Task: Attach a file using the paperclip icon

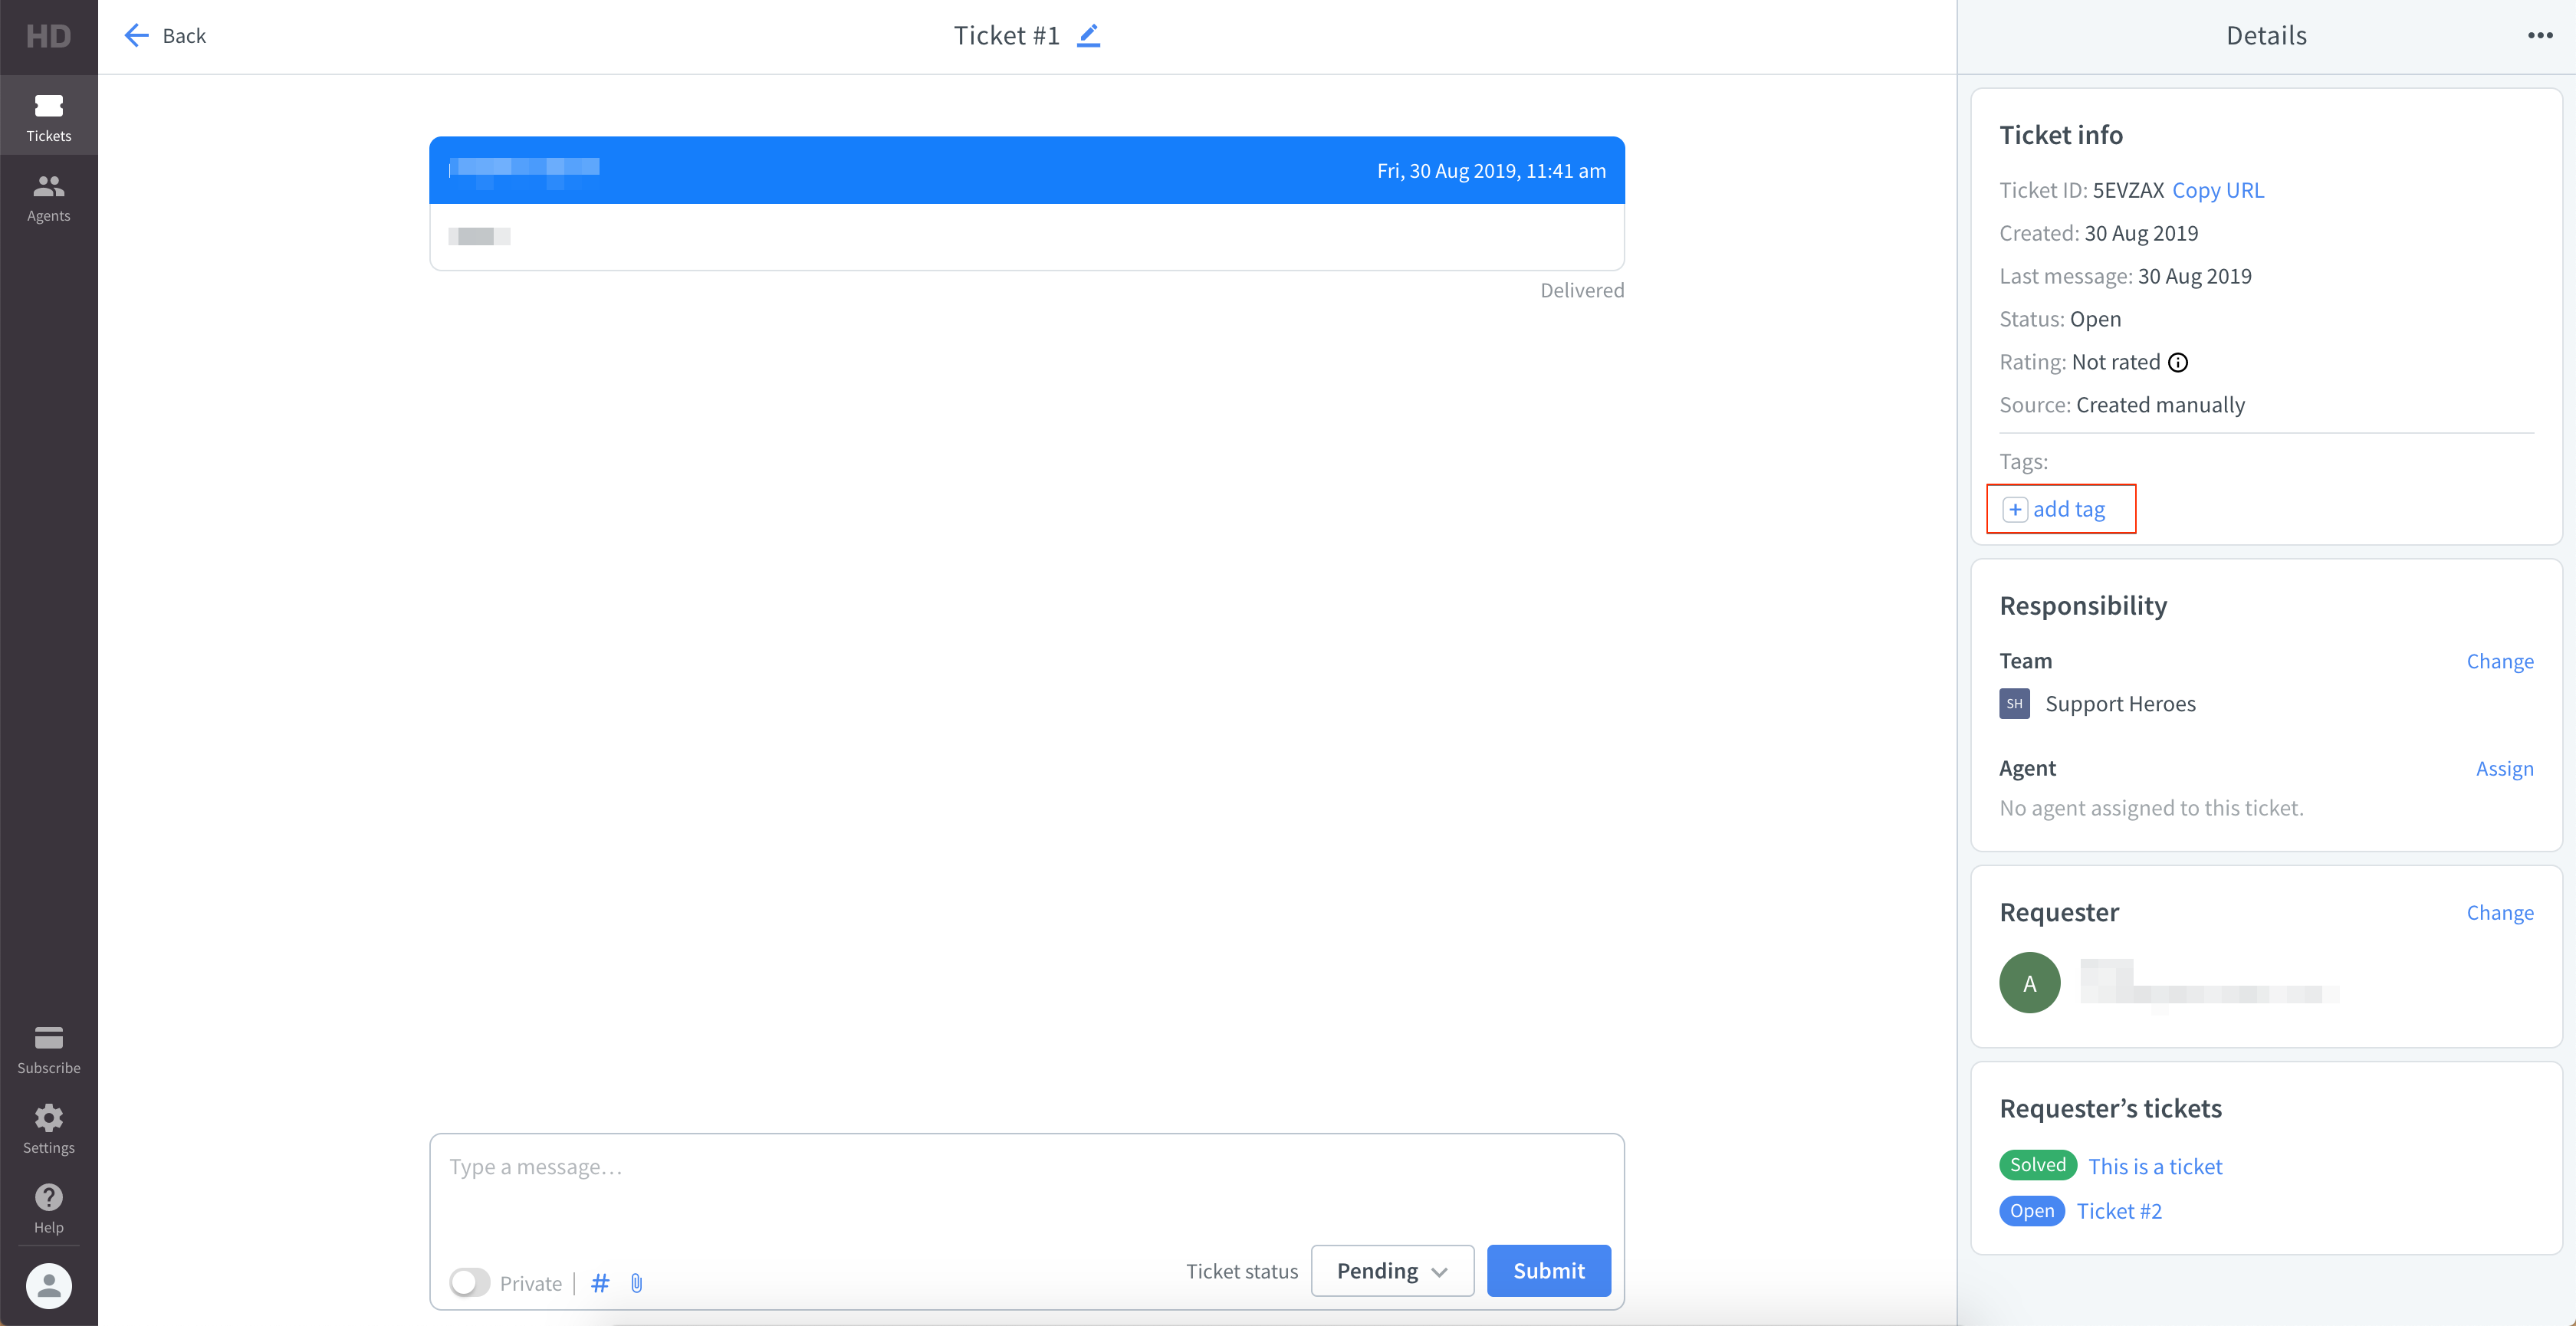Action: (x=637, y=1283)
